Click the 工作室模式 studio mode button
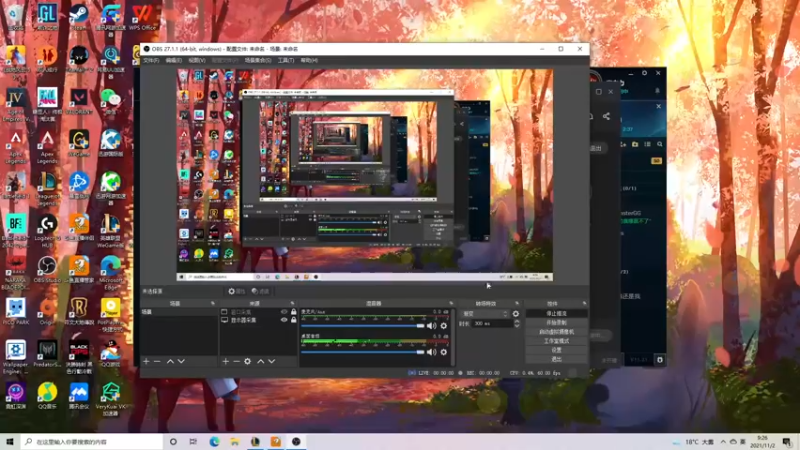This screenshot has height=450, width=800. 556,341
